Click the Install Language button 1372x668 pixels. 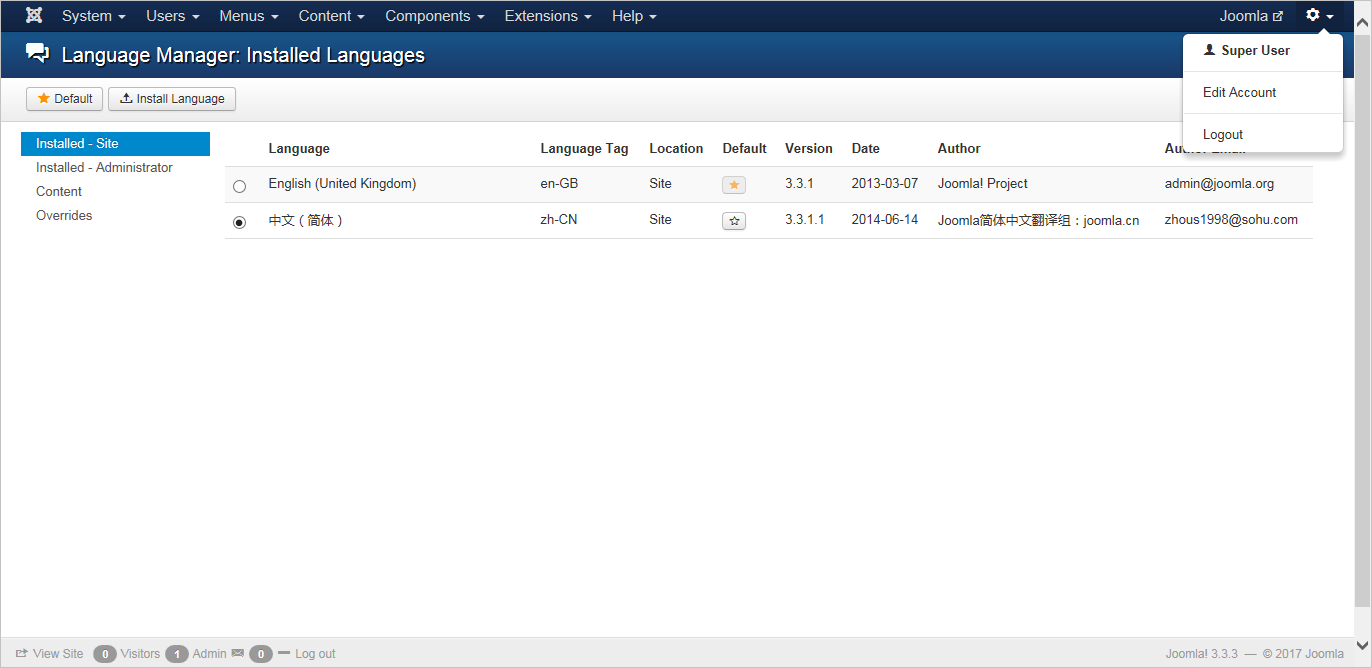172,99
